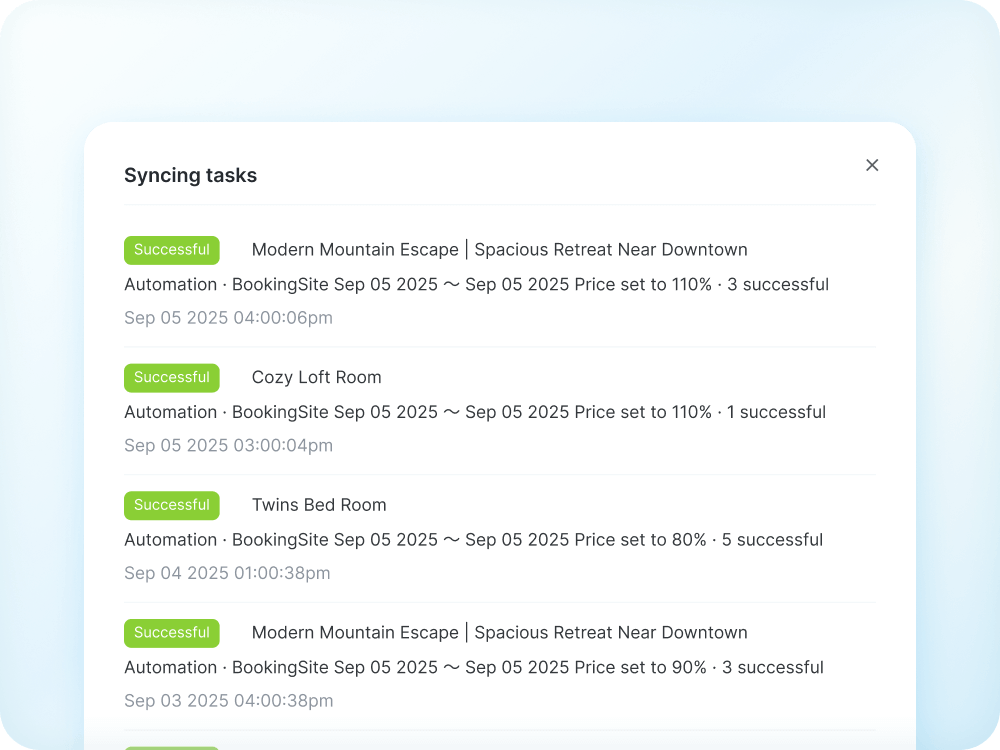Click the '5 successful' count for Twins Bed Room
Viewport: 1000px width, 750px height.
coord(772,539)
